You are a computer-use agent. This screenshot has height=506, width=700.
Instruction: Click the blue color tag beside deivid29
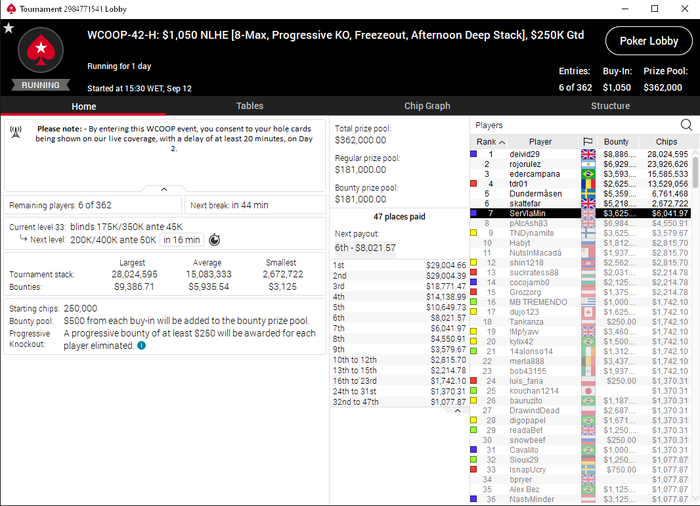(474, 154)
